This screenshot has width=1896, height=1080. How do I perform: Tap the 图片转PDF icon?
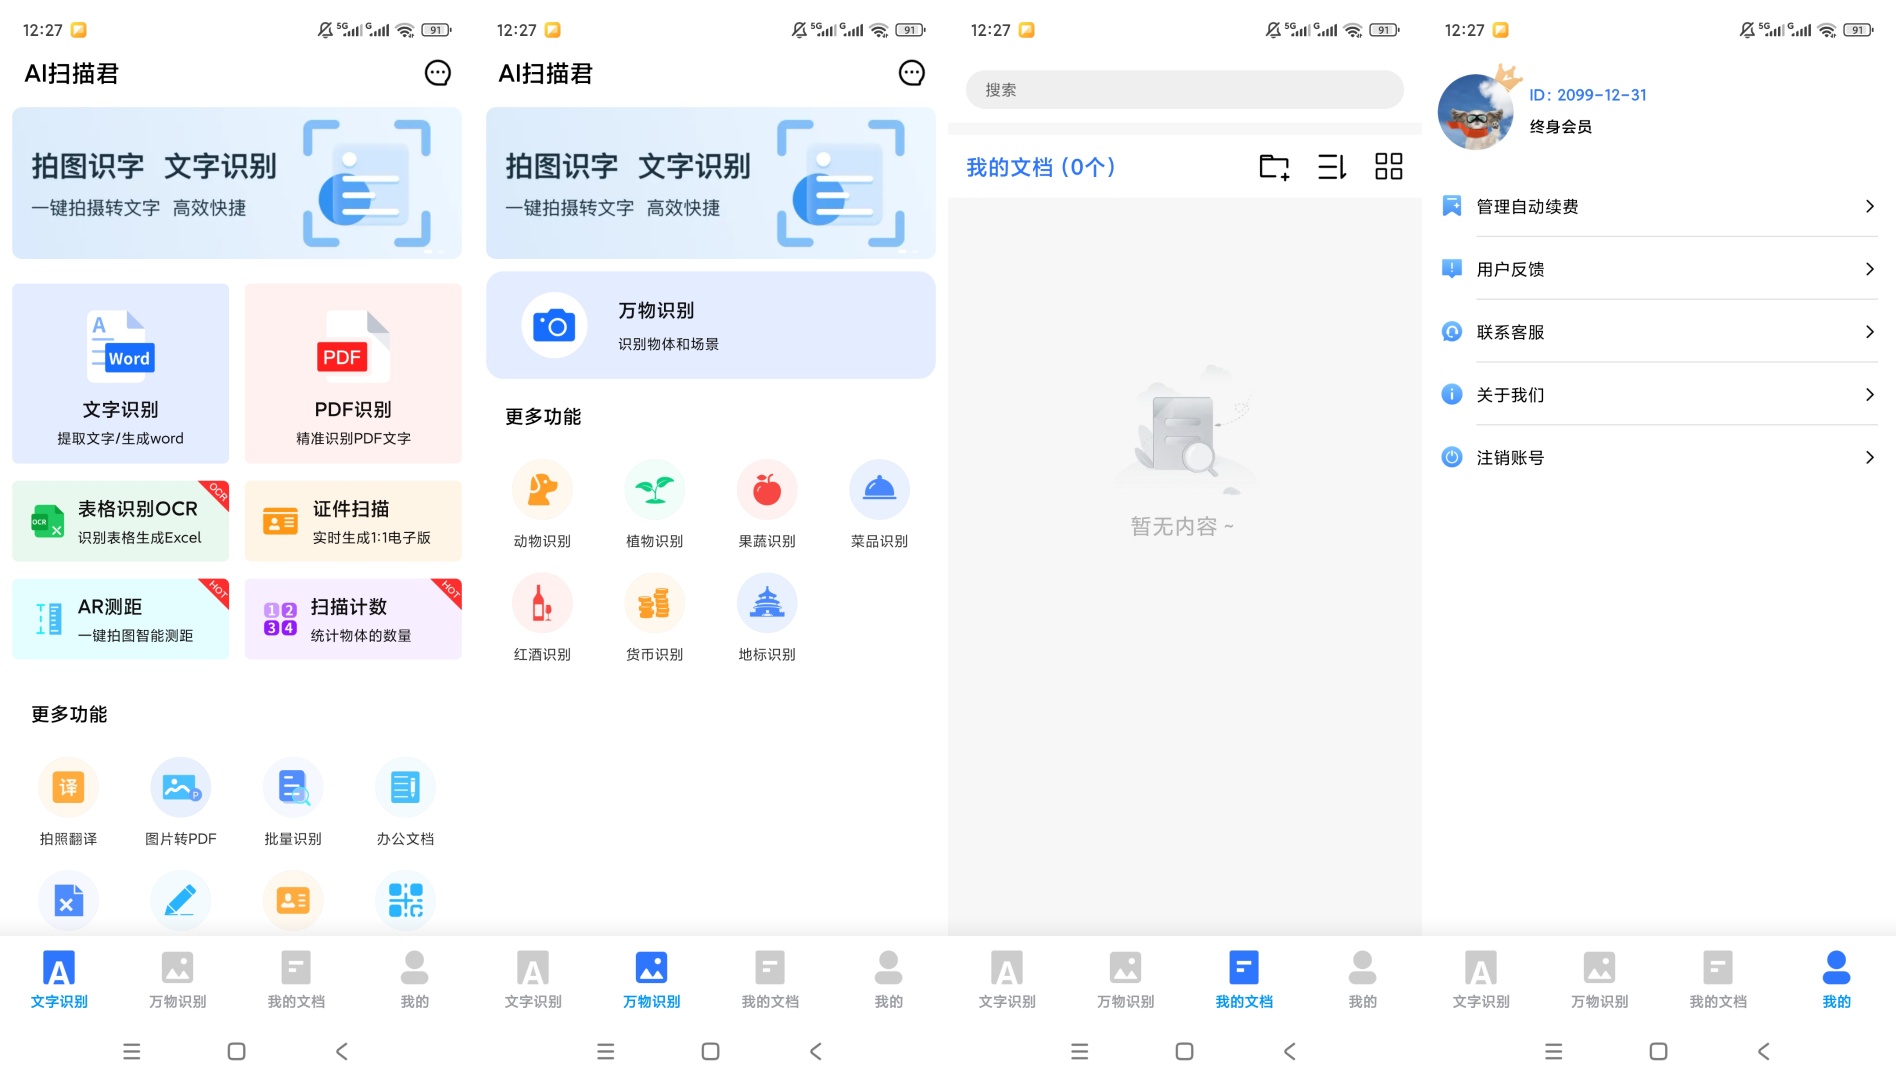click(180, 788)
